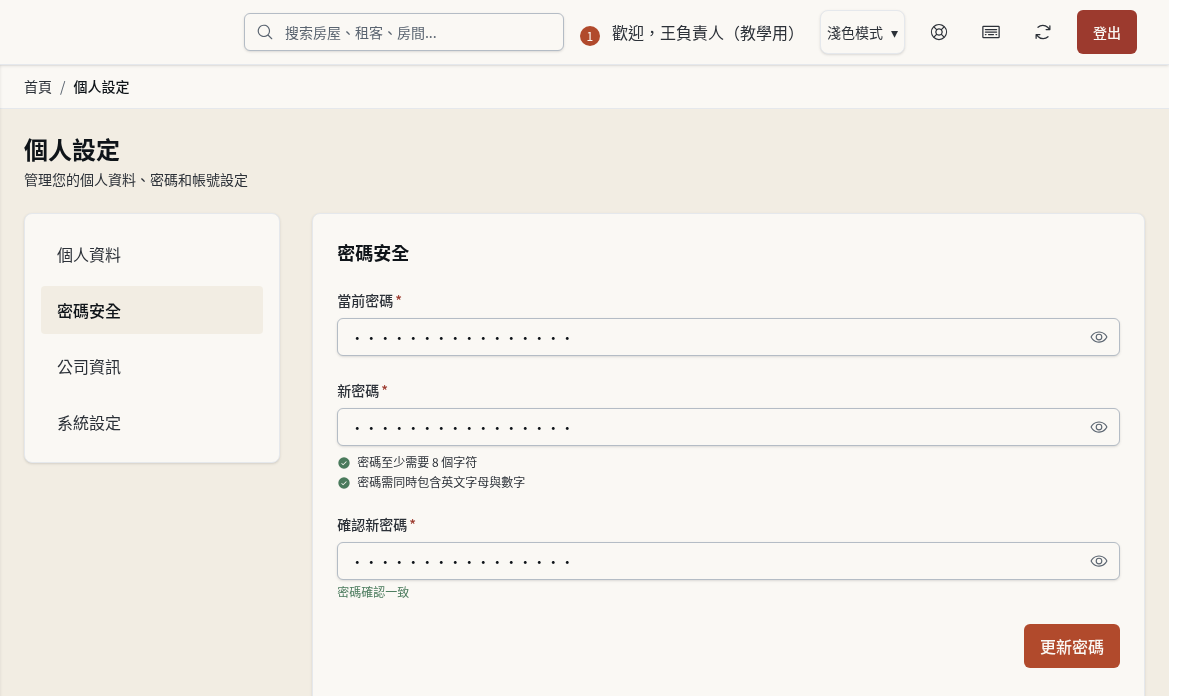Click the 密碼至少需要 8 個字符 requirement
Image resolution: width=1184 pixels, height=696 pixels.
click(417, 462)
